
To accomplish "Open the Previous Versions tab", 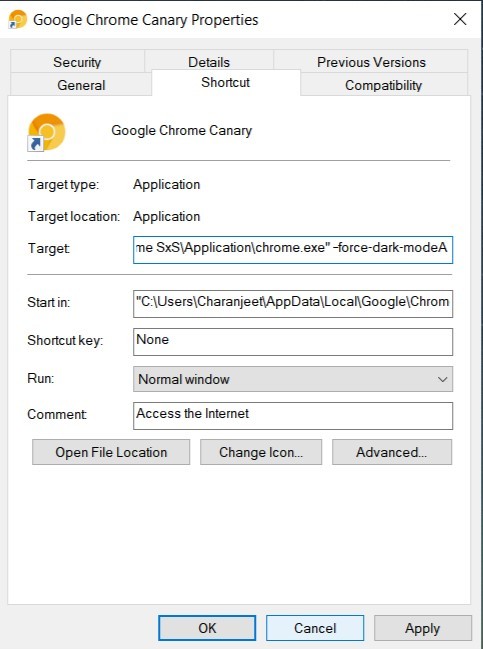I will [x=371, y=62].
